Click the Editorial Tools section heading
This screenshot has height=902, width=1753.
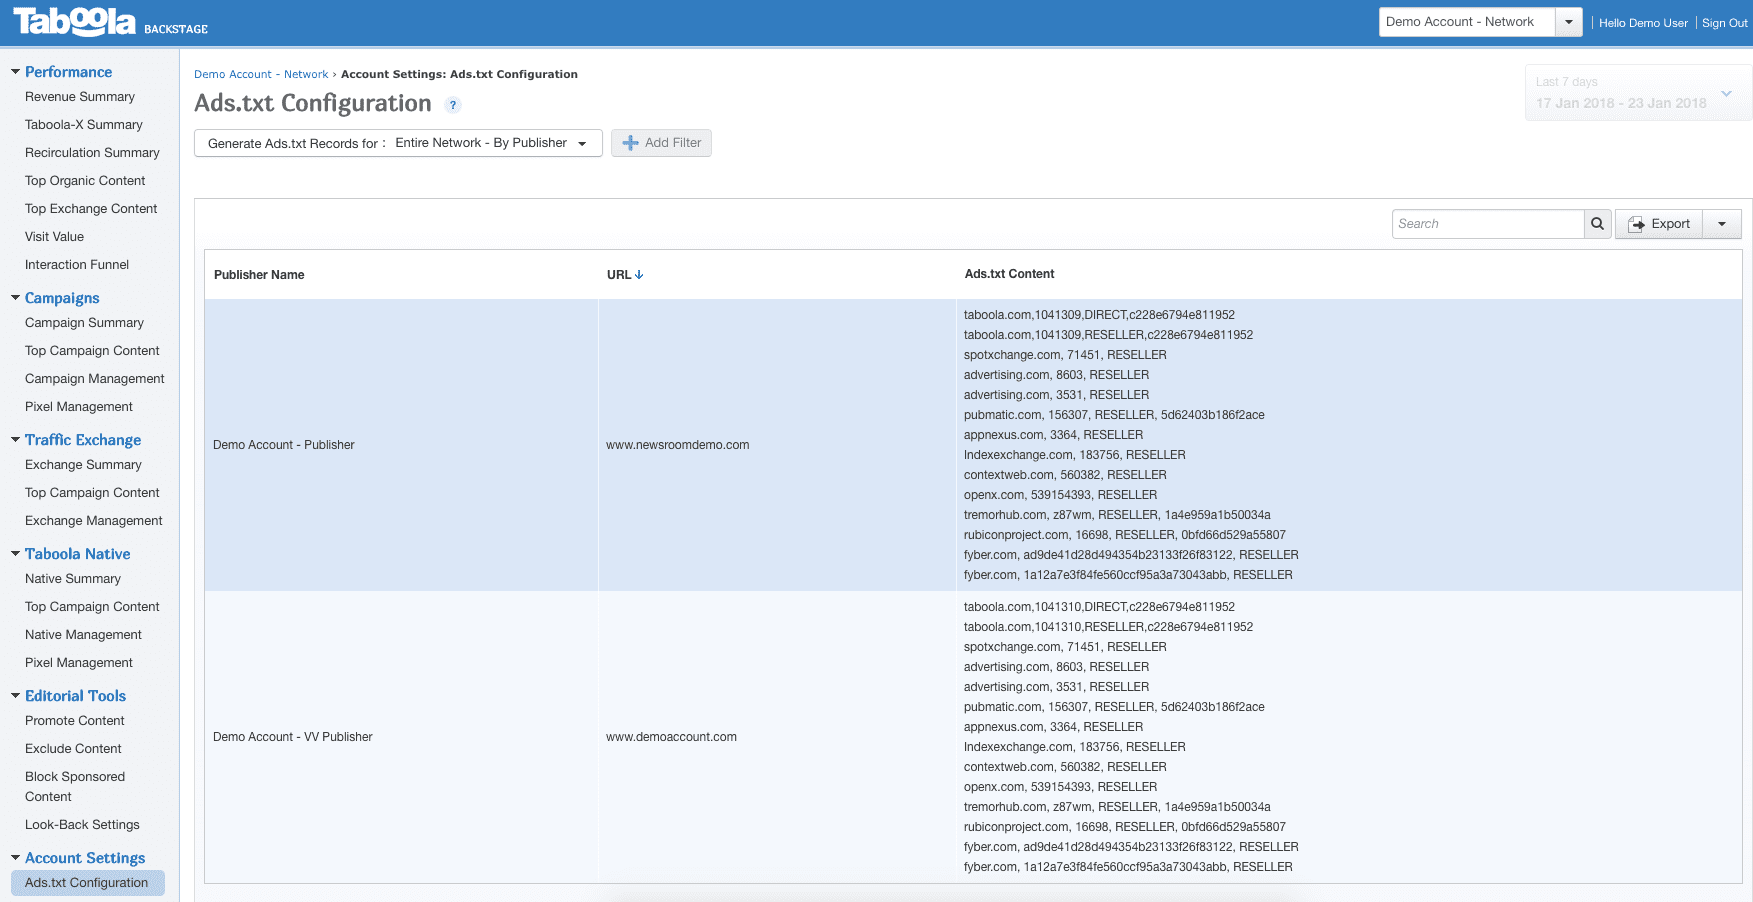(75, 696)
